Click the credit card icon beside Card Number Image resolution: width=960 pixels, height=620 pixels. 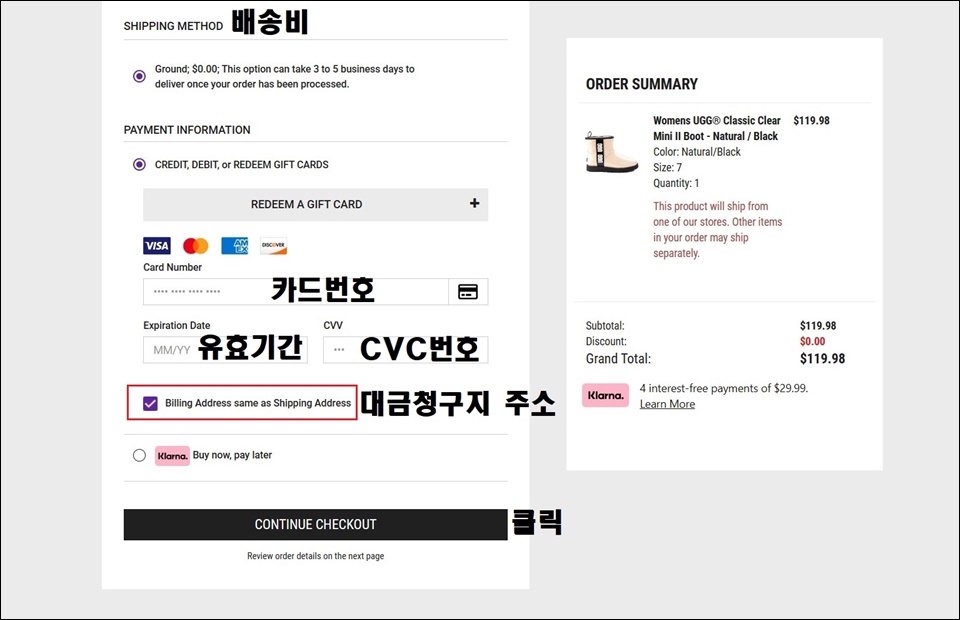pos(468,292)
